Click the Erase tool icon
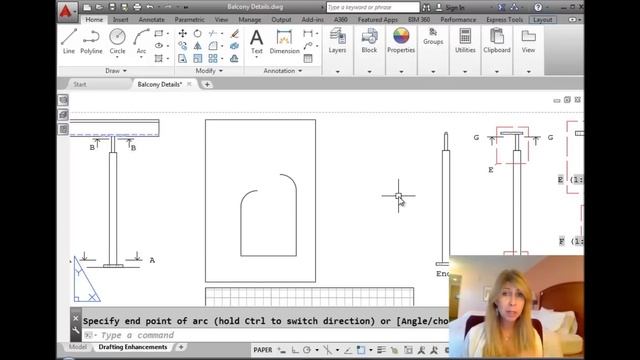The image size is (640, 360). pos(234,33)
